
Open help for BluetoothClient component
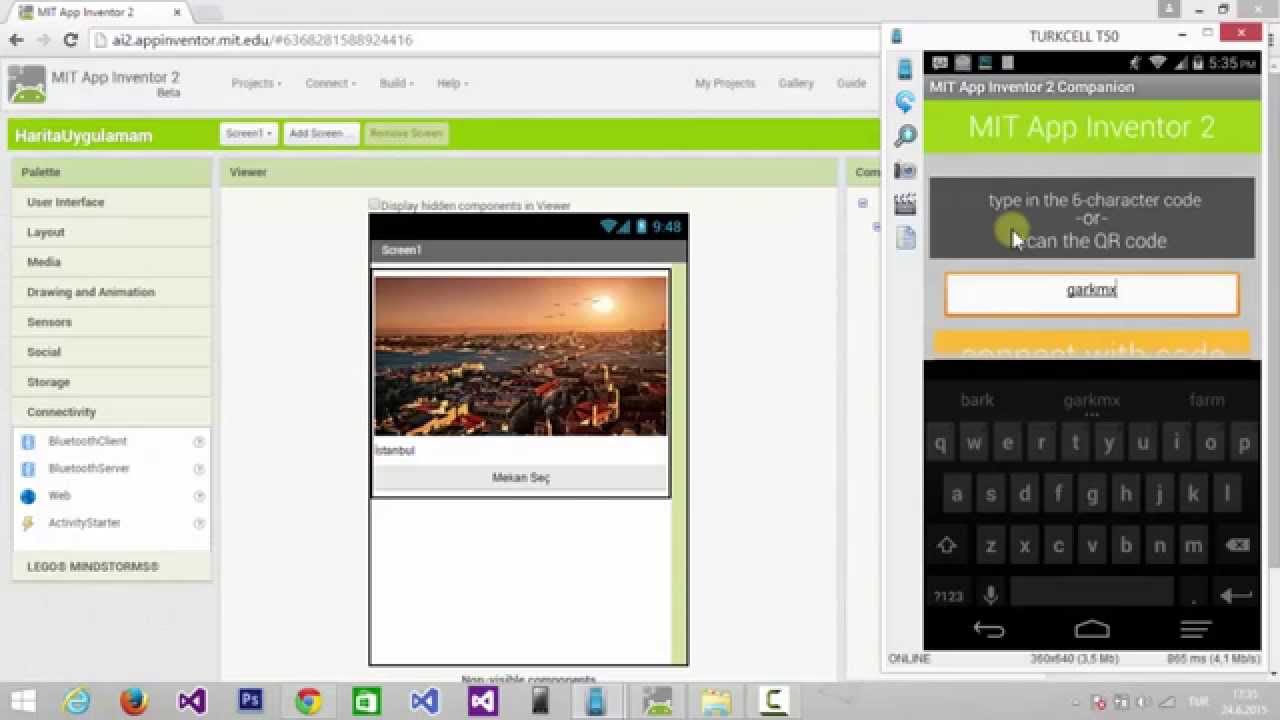pos(199,441)
